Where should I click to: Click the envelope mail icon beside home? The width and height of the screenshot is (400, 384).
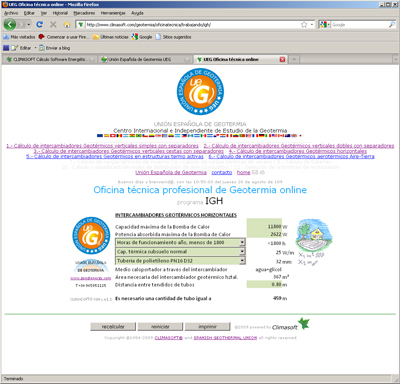click(x=255, y=172)
